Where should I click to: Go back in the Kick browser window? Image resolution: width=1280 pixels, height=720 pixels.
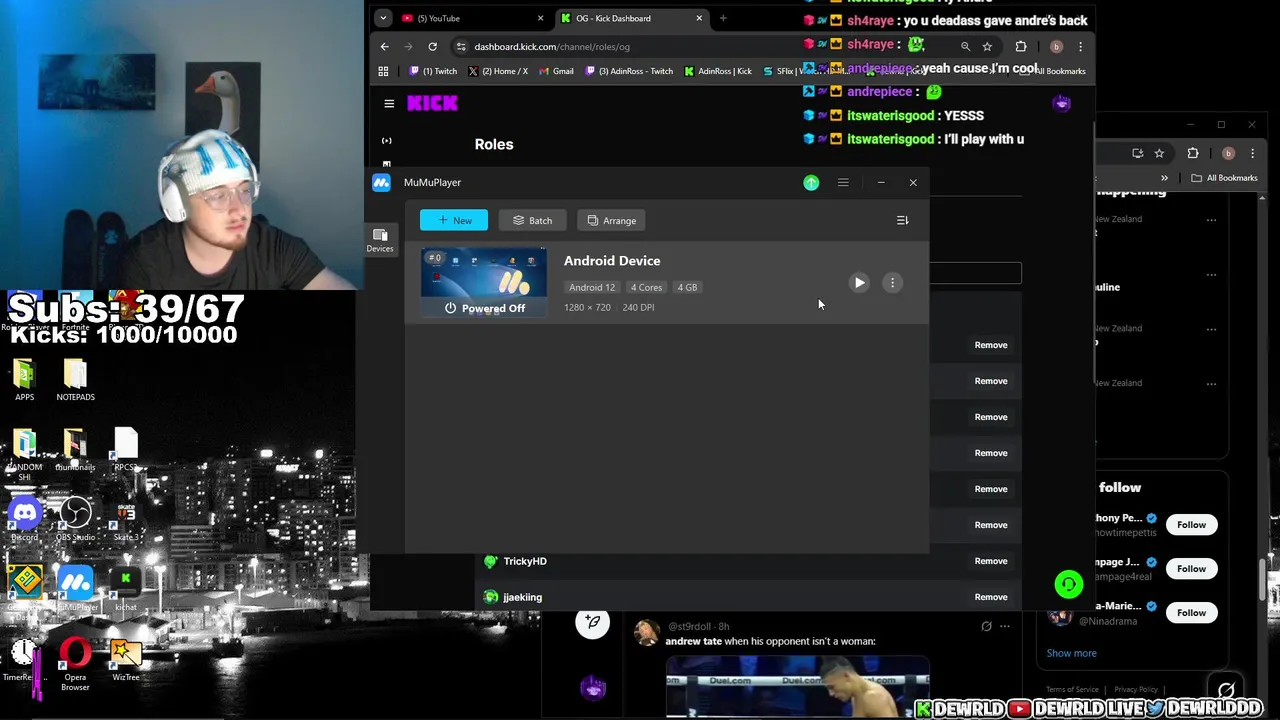(x=385, y=46)
